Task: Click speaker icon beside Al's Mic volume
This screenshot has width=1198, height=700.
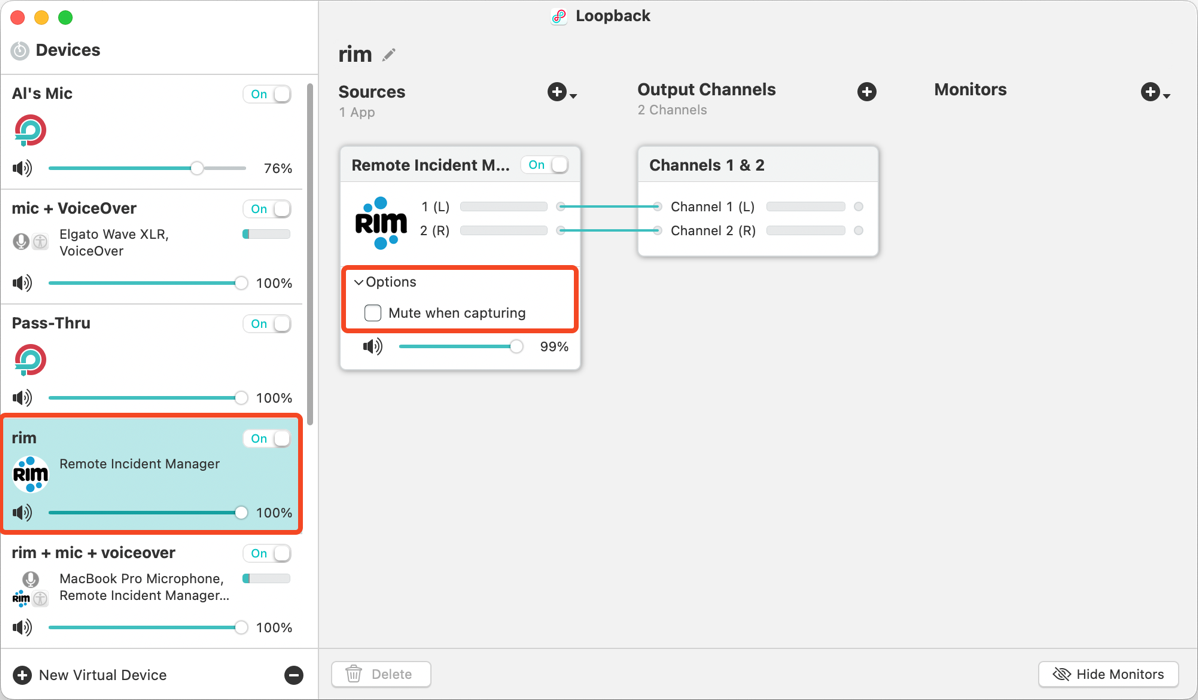Action: click(x=22, y=168)
